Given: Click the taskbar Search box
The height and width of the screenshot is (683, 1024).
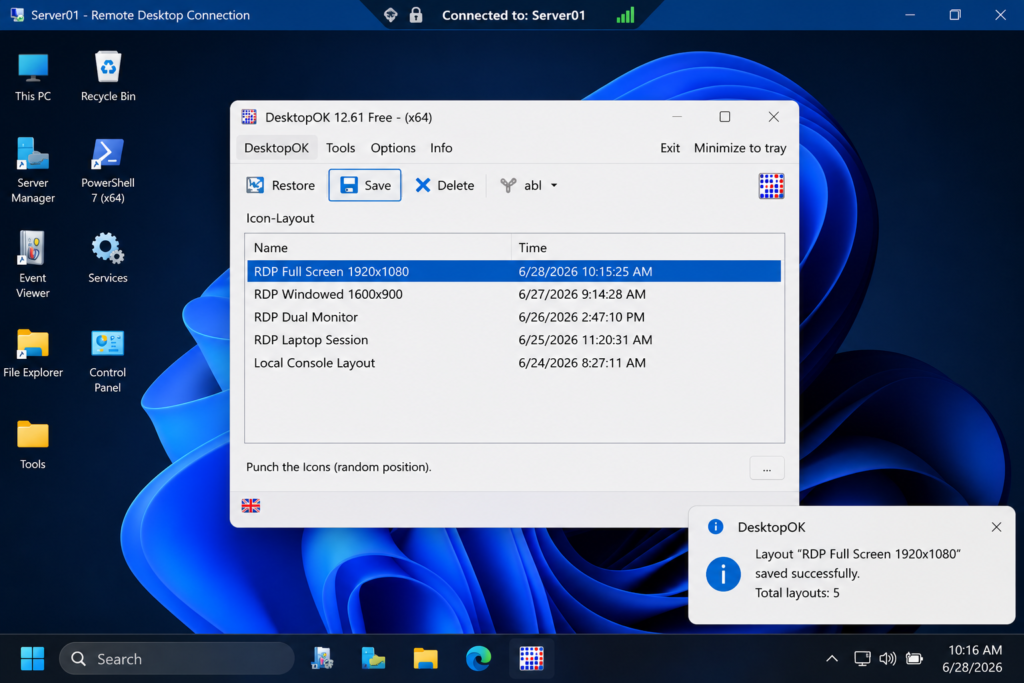Looking at the screenshot, I should pyautogui.click(x=176, y=658).
